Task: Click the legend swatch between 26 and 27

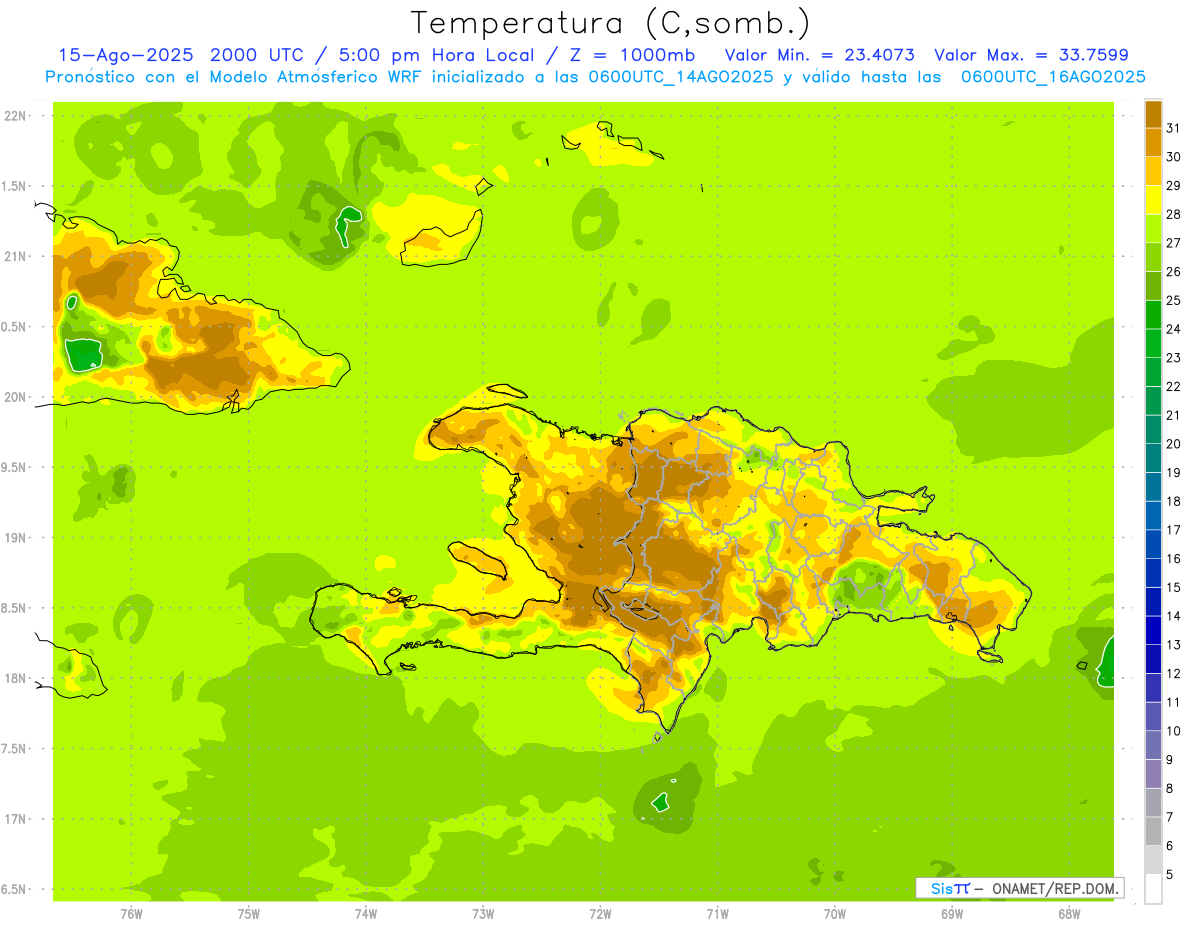Action: (x=1153, y=257)
